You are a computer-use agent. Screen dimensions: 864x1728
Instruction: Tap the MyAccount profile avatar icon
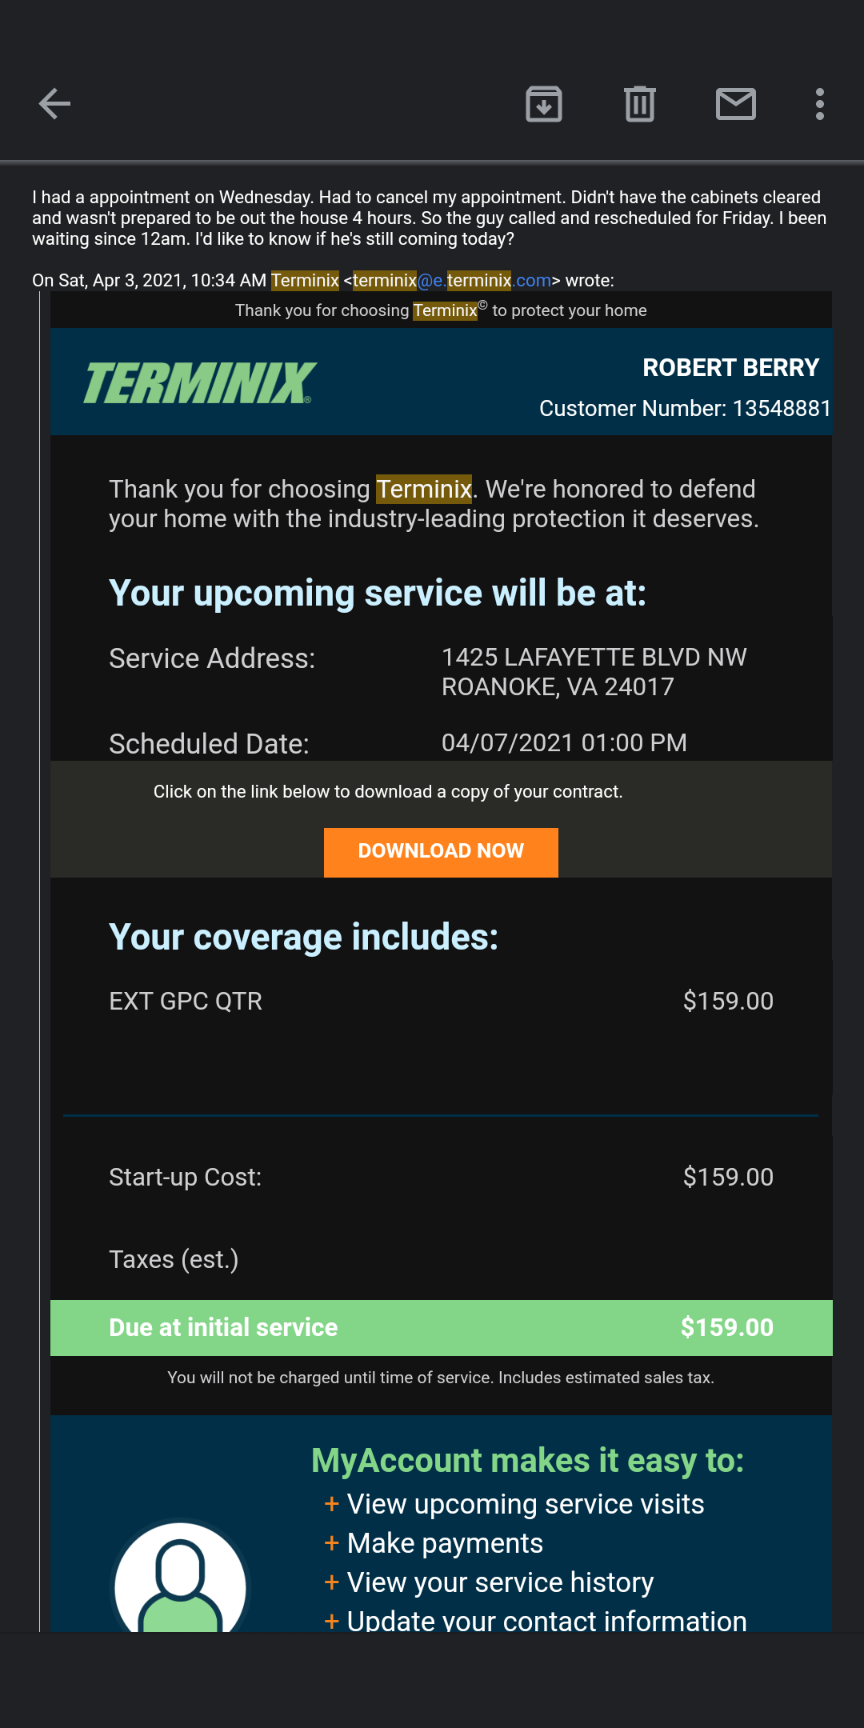(180, 1580)
